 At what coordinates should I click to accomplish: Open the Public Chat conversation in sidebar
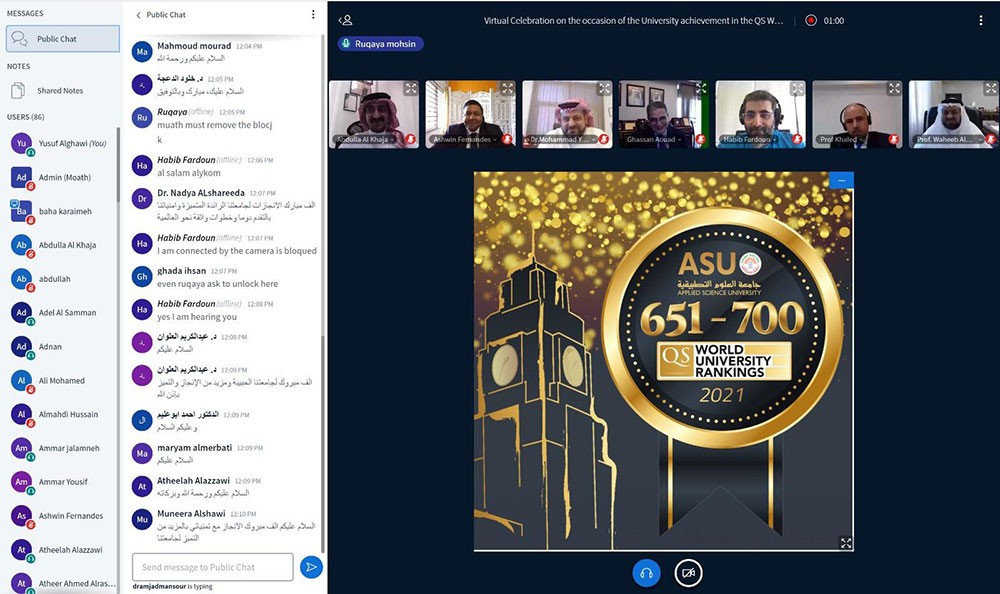[62, 39]
